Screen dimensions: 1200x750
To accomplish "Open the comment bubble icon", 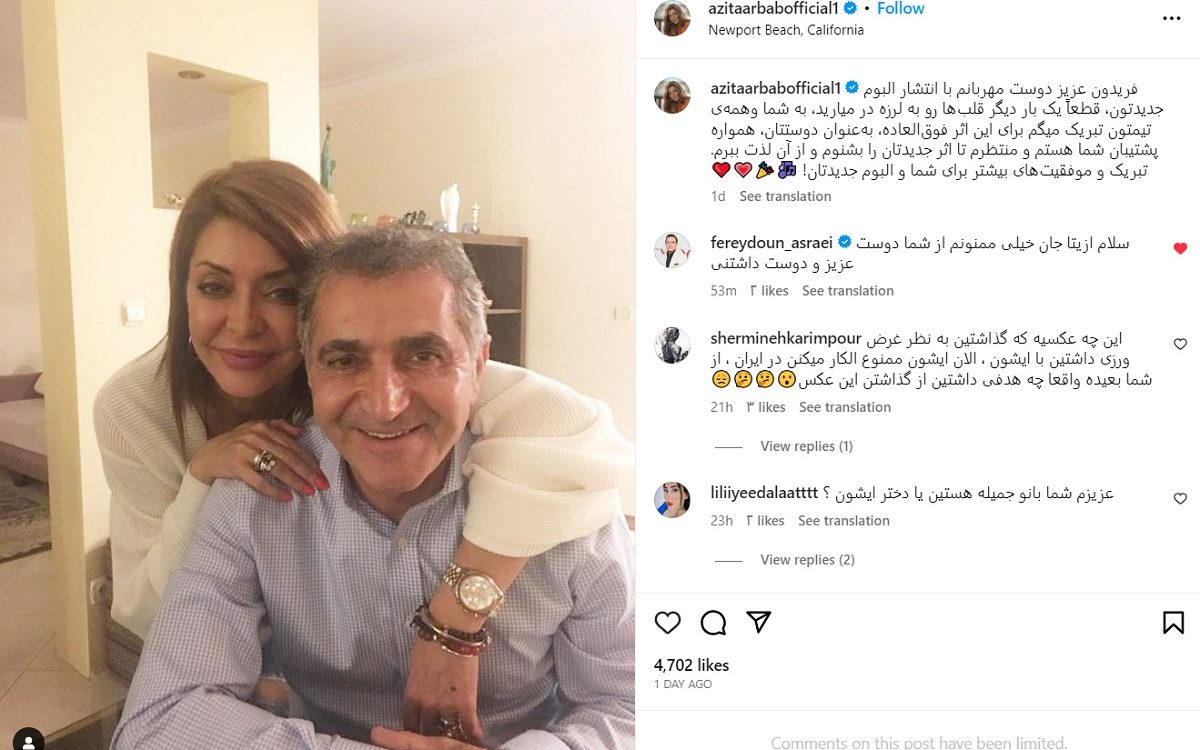I will pos(713,623).
